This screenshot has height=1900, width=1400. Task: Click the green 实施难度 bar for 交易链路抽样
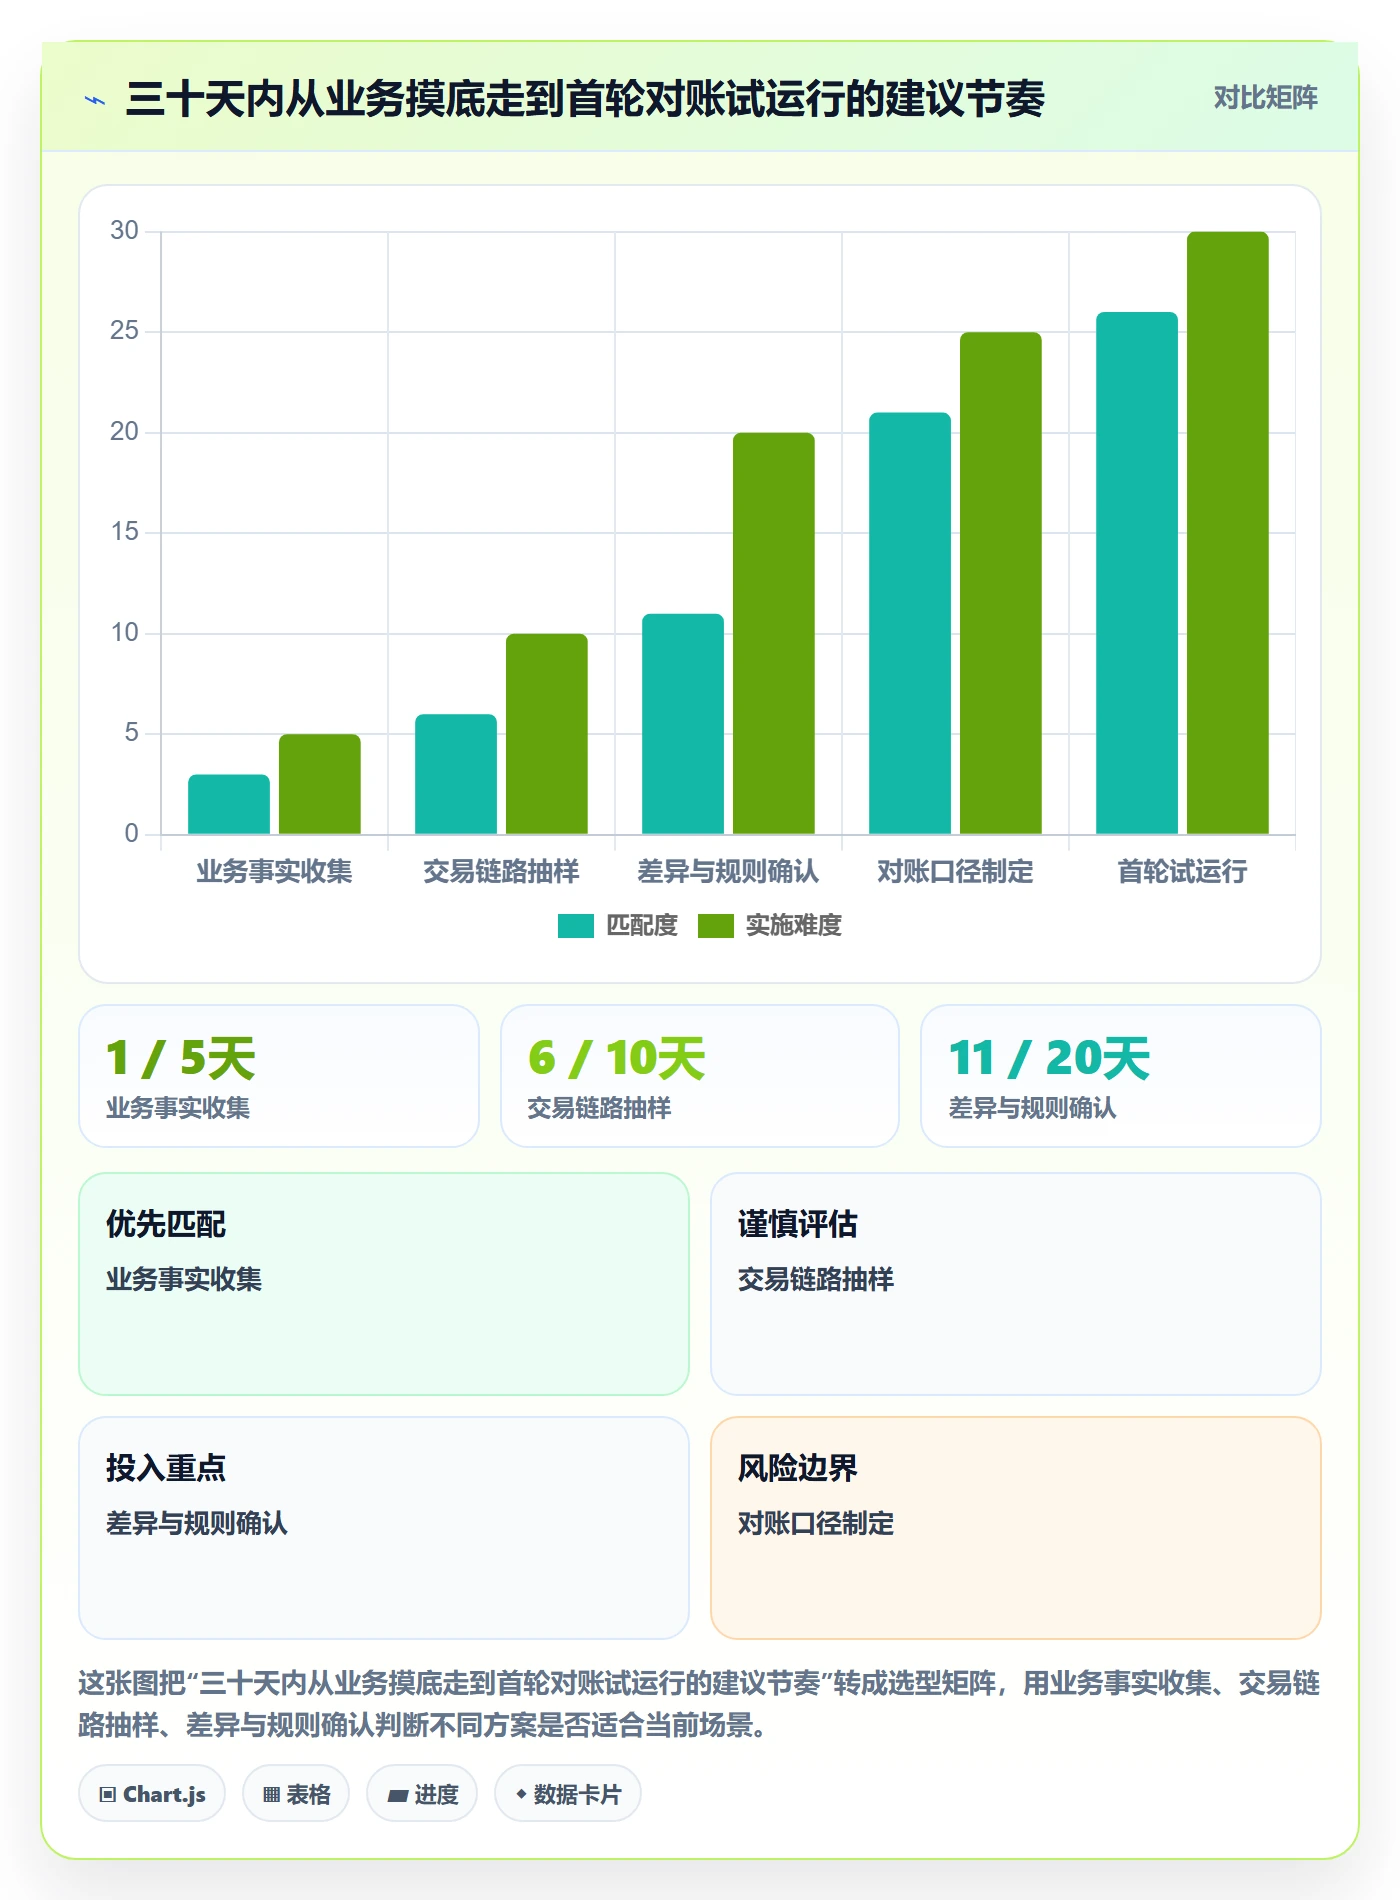point(547,734)
